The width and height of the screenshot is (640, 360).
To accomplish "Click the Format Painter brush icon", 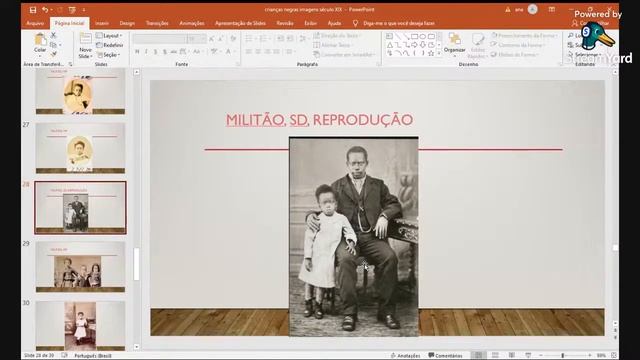I will (x=53, y=54).
